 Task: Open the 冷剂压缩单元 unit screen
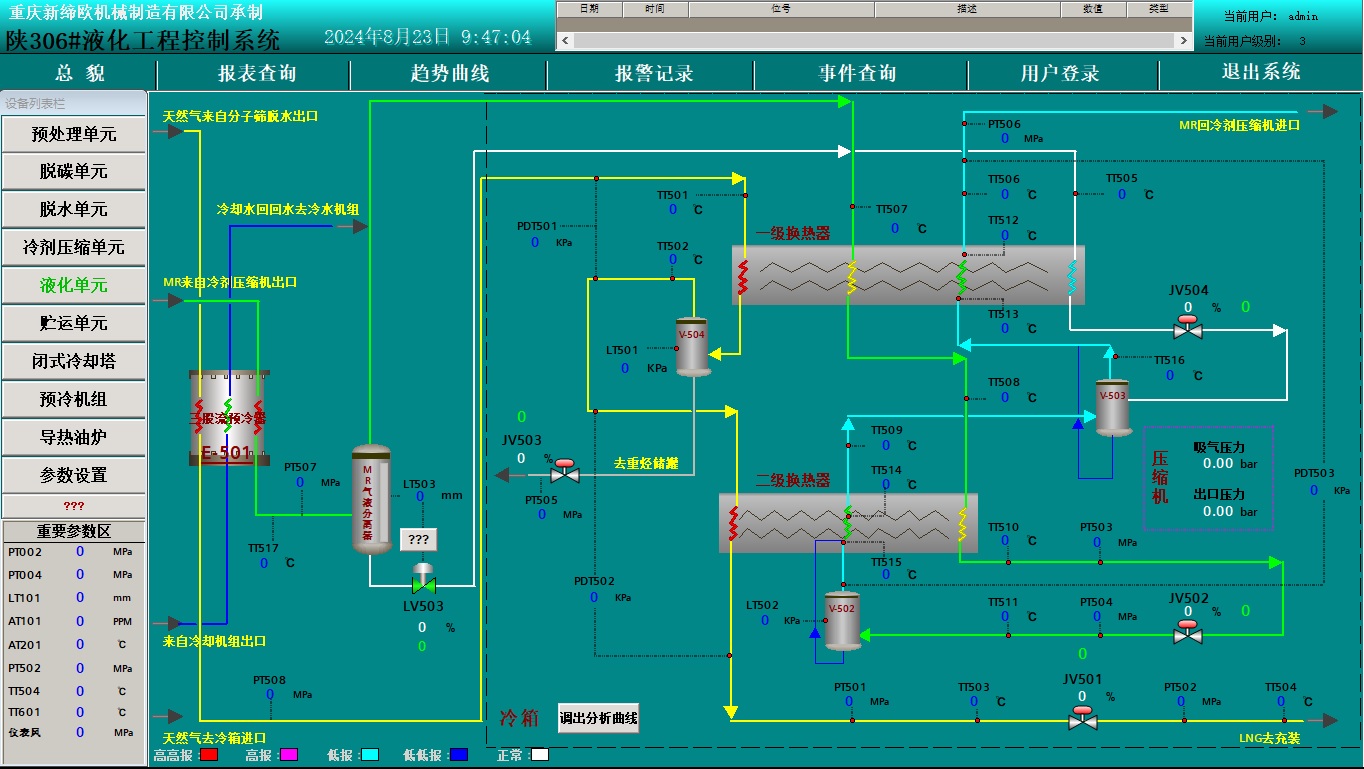click(x=74, y=247)
